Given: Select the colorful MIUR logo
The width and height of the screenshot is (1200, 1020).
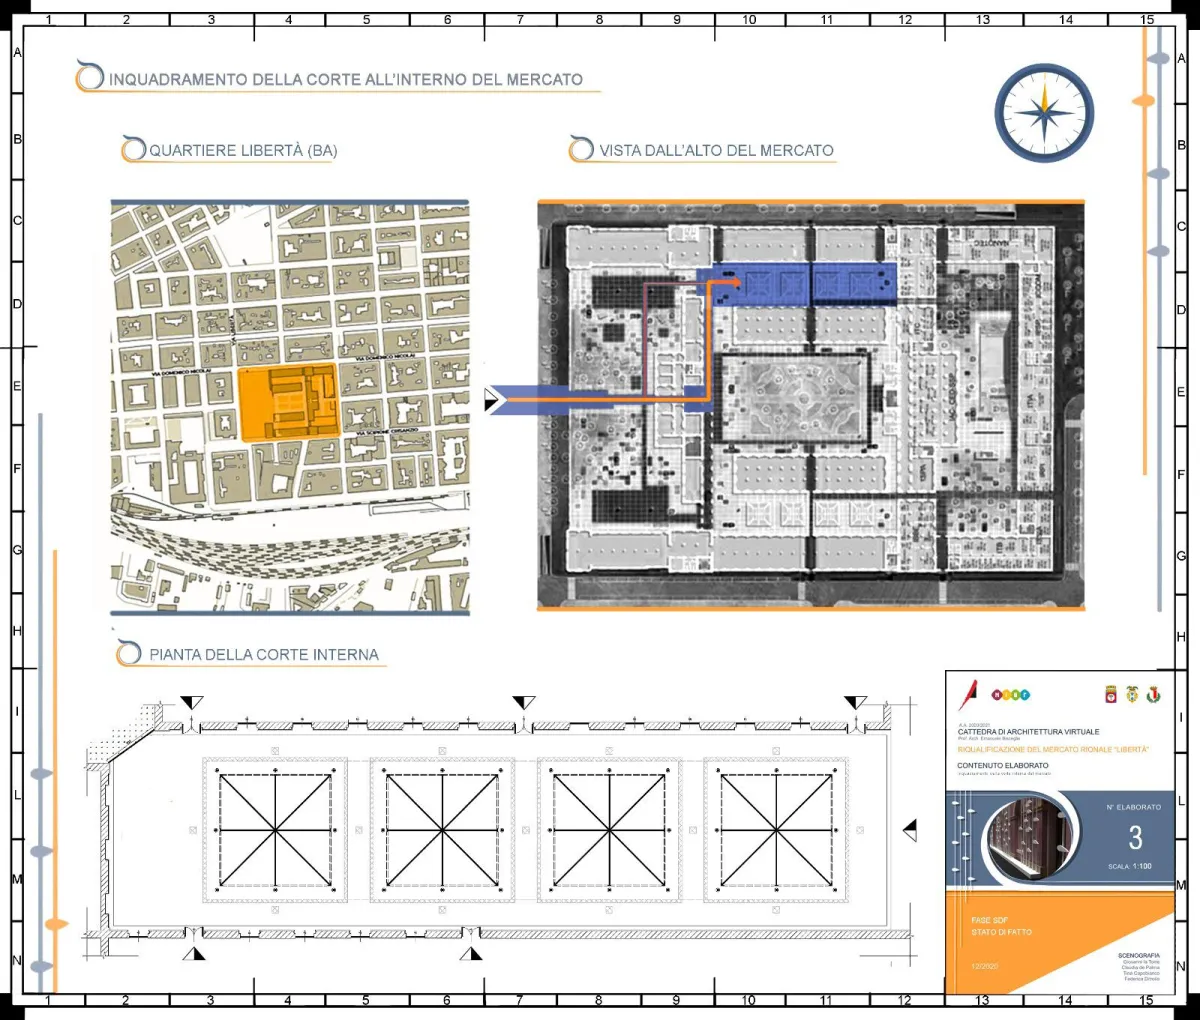Looking at the screenshot, I should click(x=1010, y=695).
